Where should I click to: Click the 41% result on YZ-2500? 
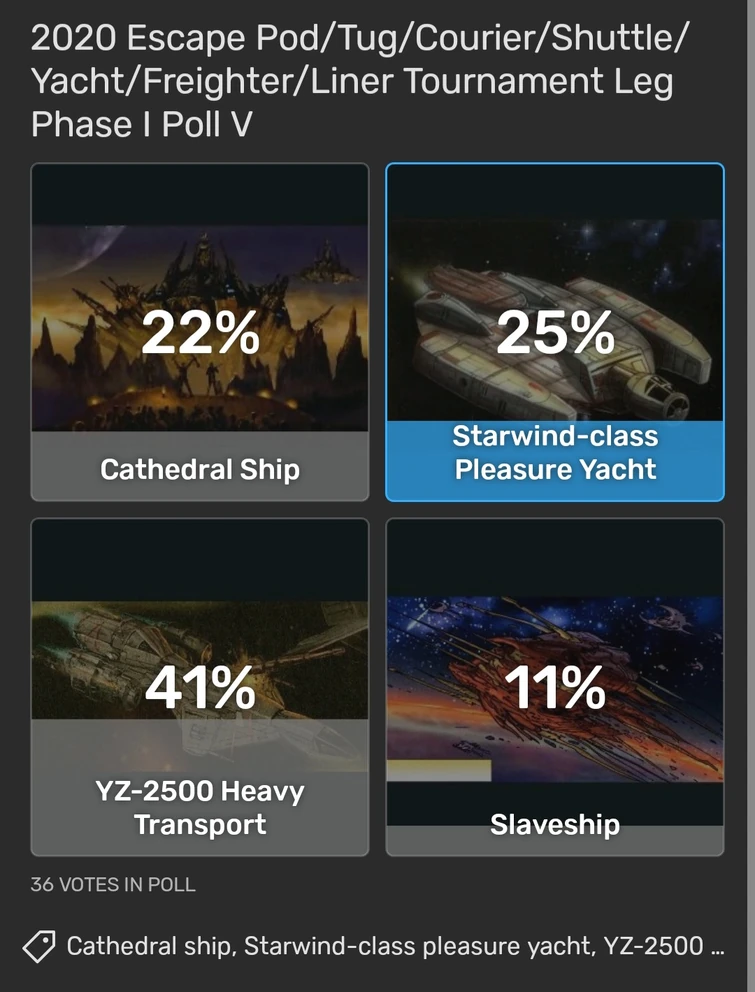[x=200, y=689]
